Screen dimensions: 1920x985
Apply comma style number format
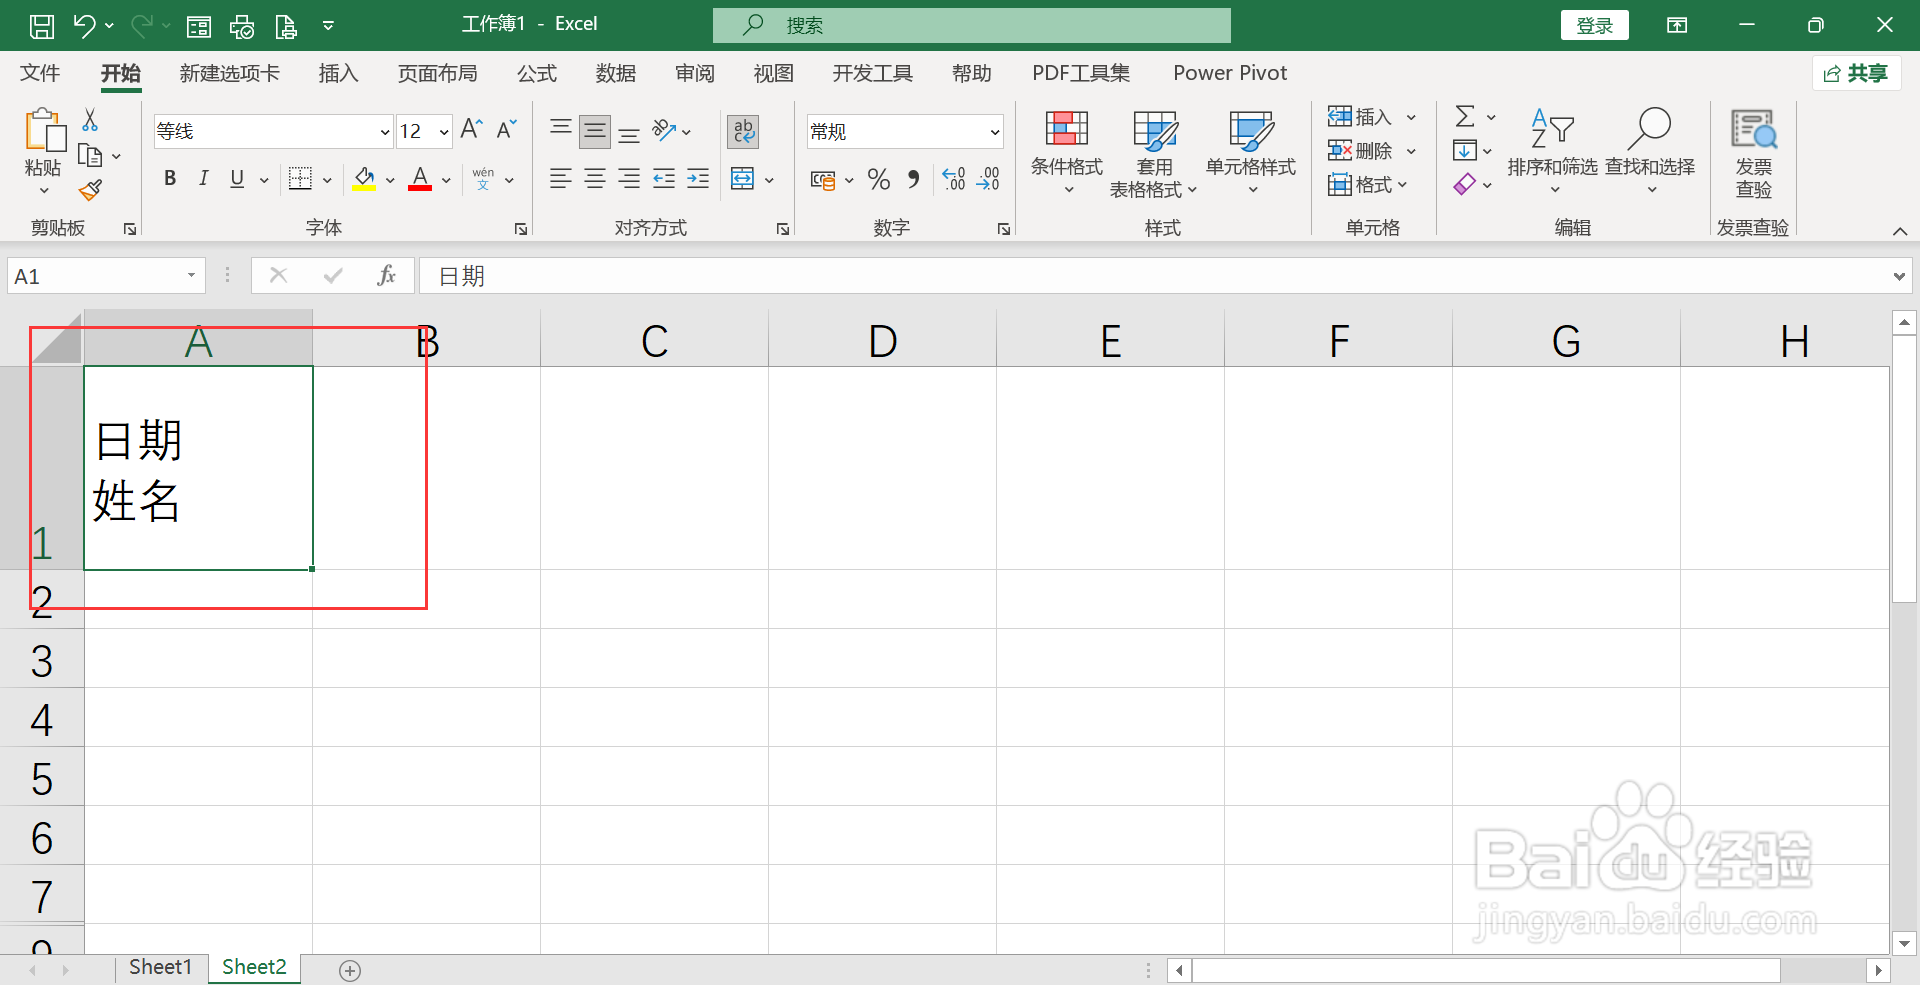914,179
